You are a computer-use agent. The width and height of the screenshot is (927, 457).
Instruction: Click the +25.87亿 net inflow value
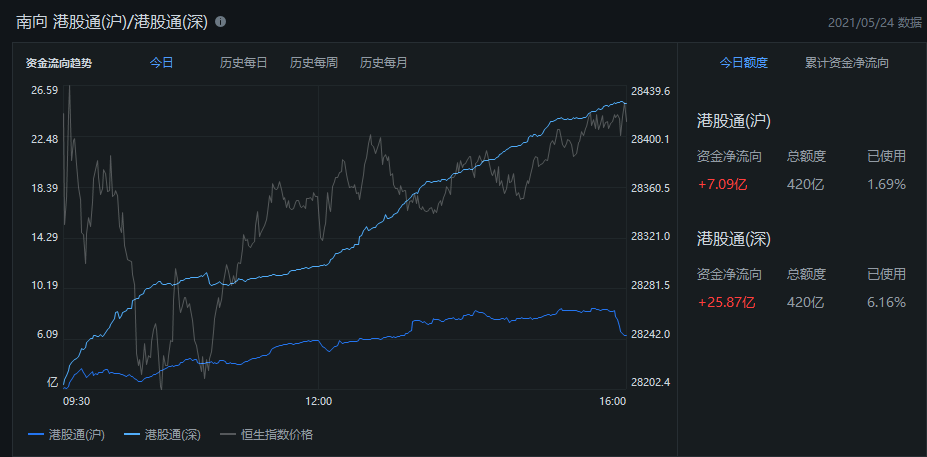tap(727, 302)
